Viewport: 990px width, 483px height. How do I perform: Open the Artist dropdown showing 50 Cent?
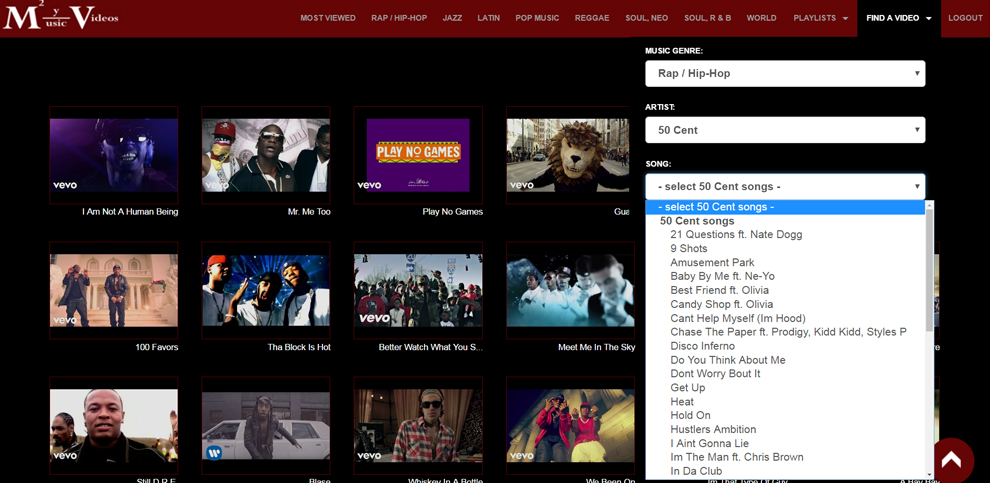pos(785,130)
